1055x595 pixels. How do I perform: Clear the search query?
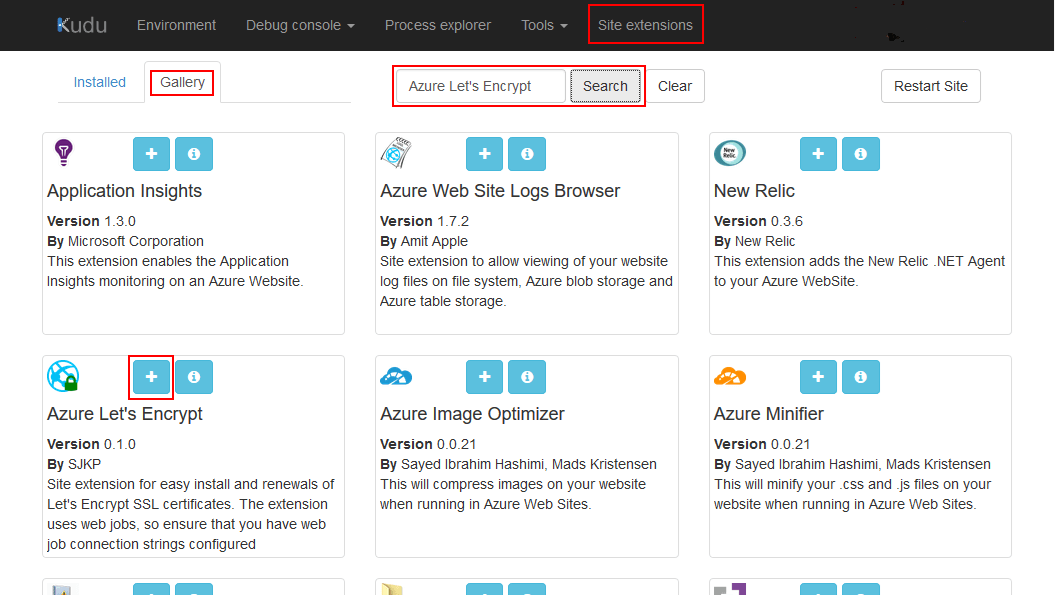[675, 86]
